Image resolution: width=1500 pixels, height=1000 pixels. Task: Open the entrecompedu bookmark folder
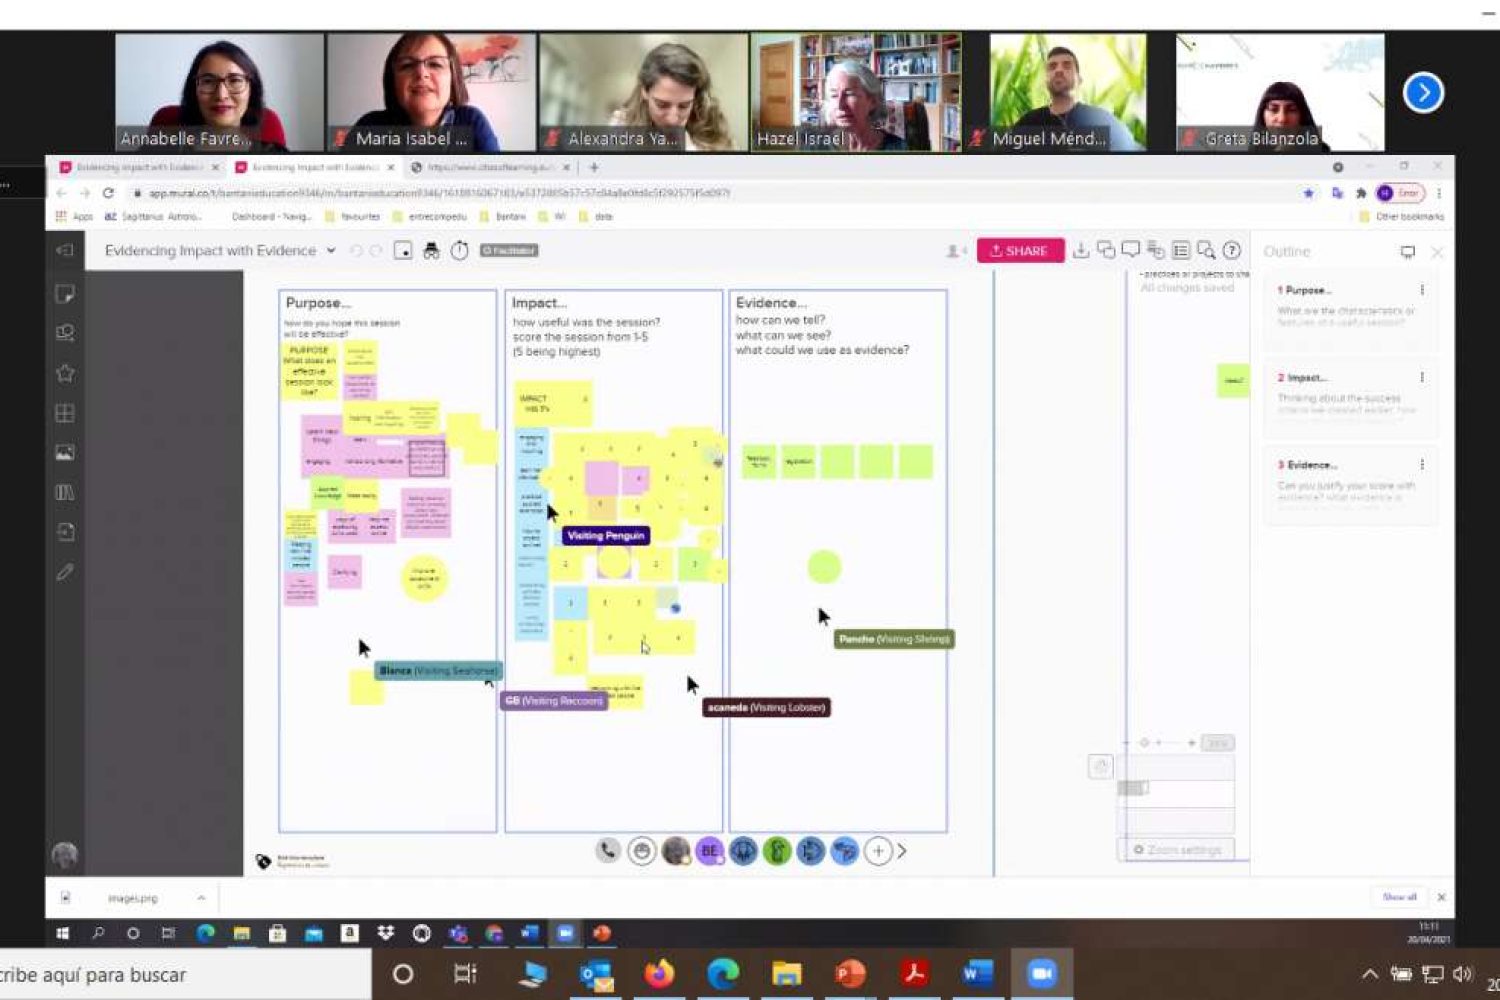point(430,216)
